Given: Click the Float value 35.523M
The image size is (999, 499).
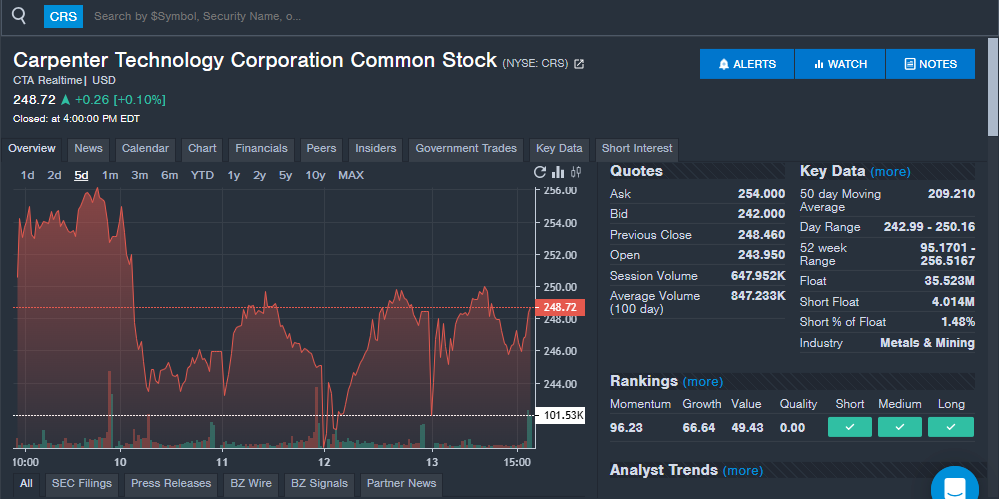Looking at the screenshot, I should [949, 281].
